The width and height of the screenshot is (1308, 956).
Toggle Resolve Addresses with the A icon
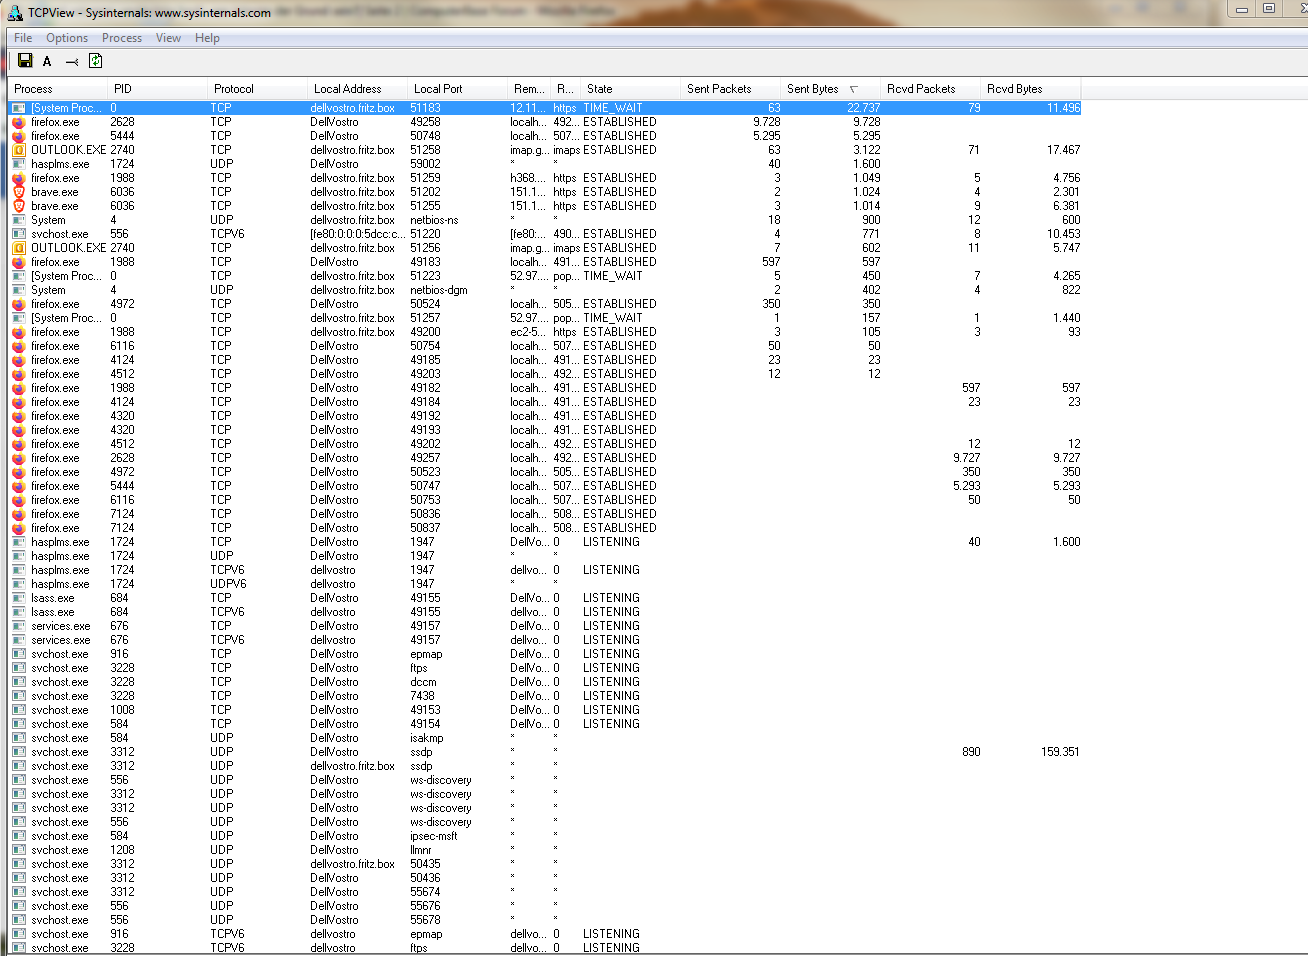(x=47, y=61)
